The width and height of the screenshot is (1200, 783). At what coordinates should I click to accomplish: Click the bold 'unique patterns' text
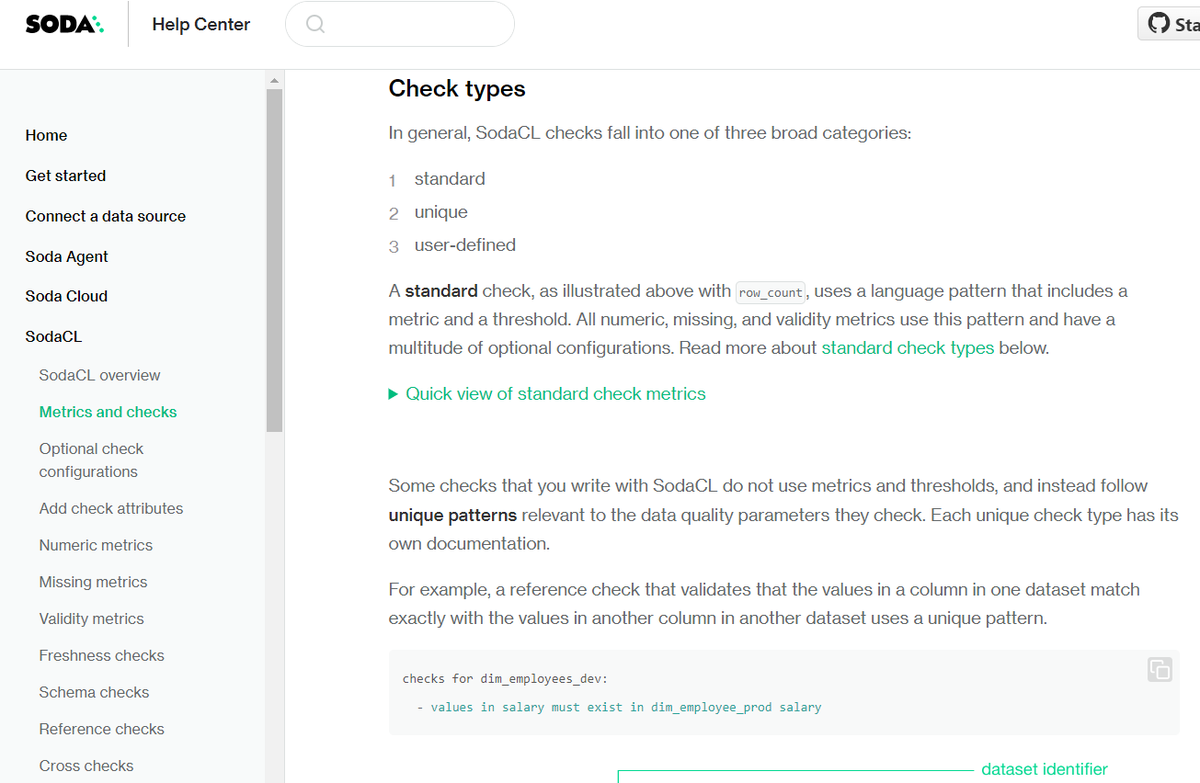(x=453, y=516)
